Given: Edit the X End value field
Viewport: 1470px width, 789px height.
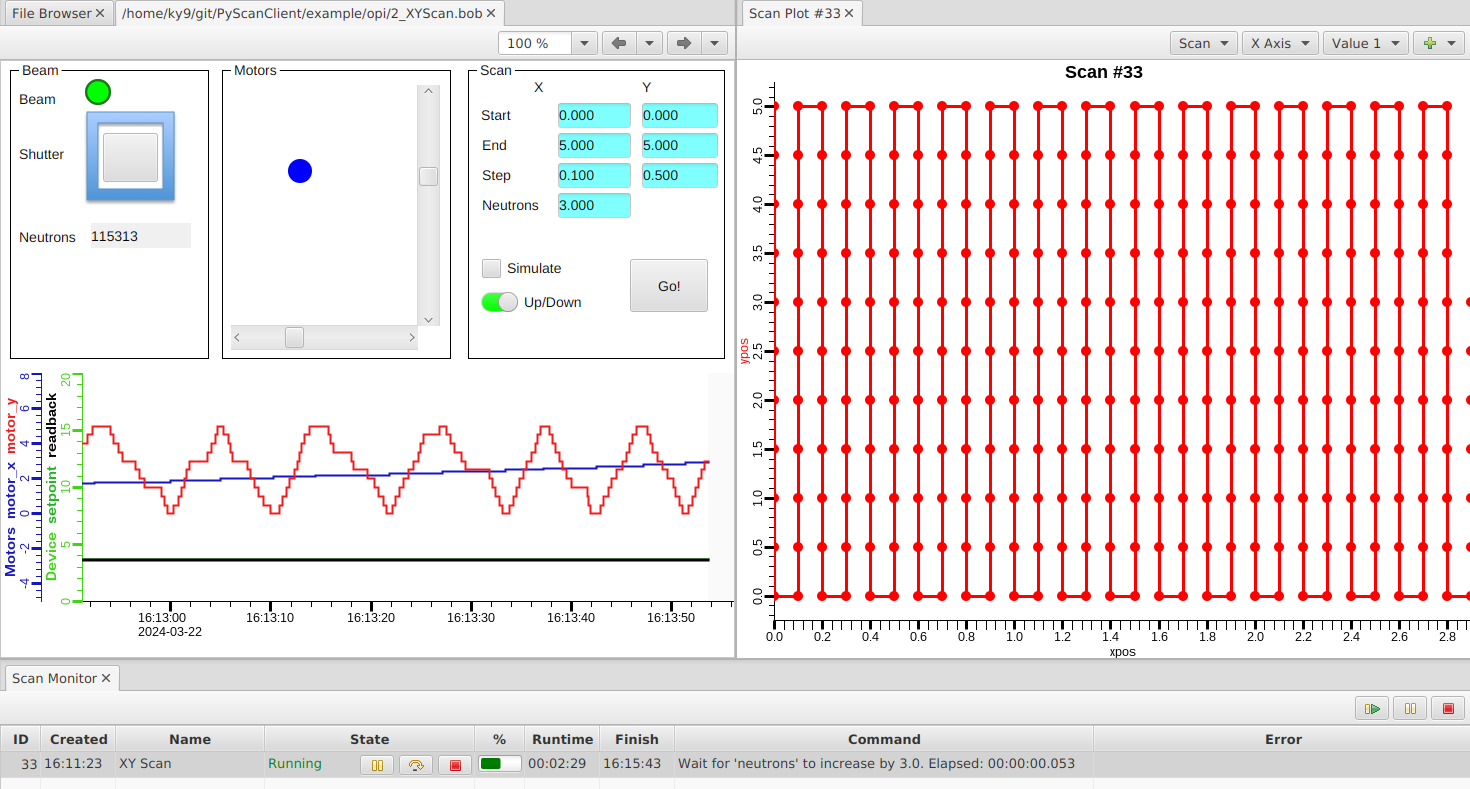Looking at the screenshot, I should coord(594,146).
